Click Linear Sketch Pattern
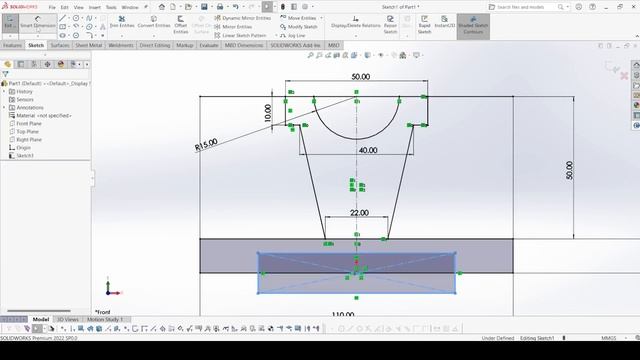The width and height of the screenshot is (640, 360). (x=240, y=36)
